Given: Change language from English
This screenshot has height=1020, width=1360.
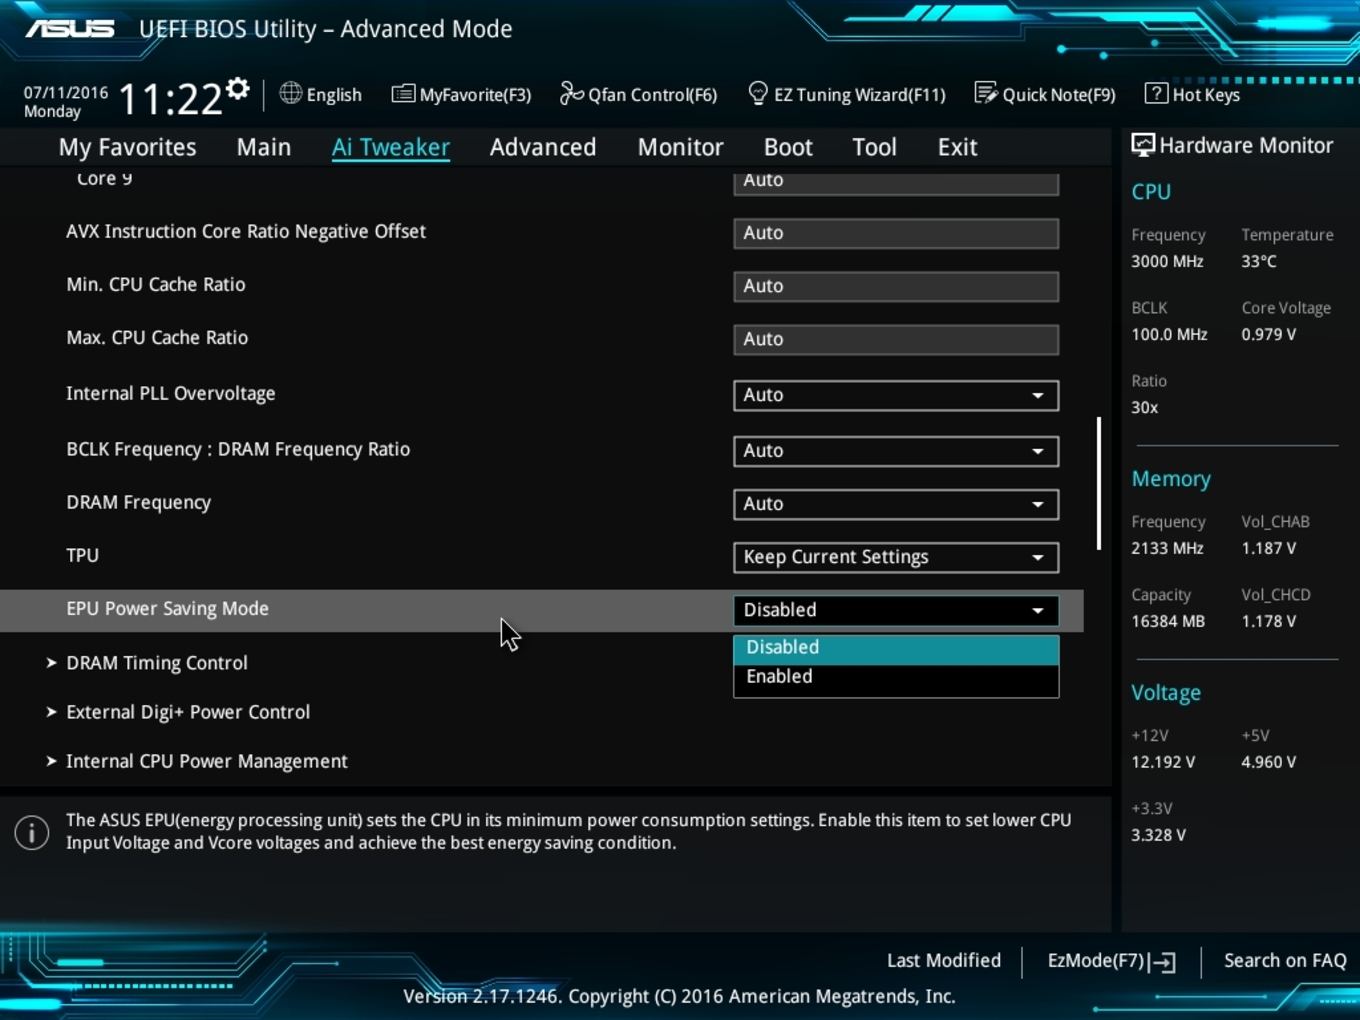Looking at the screenshot, I should 321,94.
